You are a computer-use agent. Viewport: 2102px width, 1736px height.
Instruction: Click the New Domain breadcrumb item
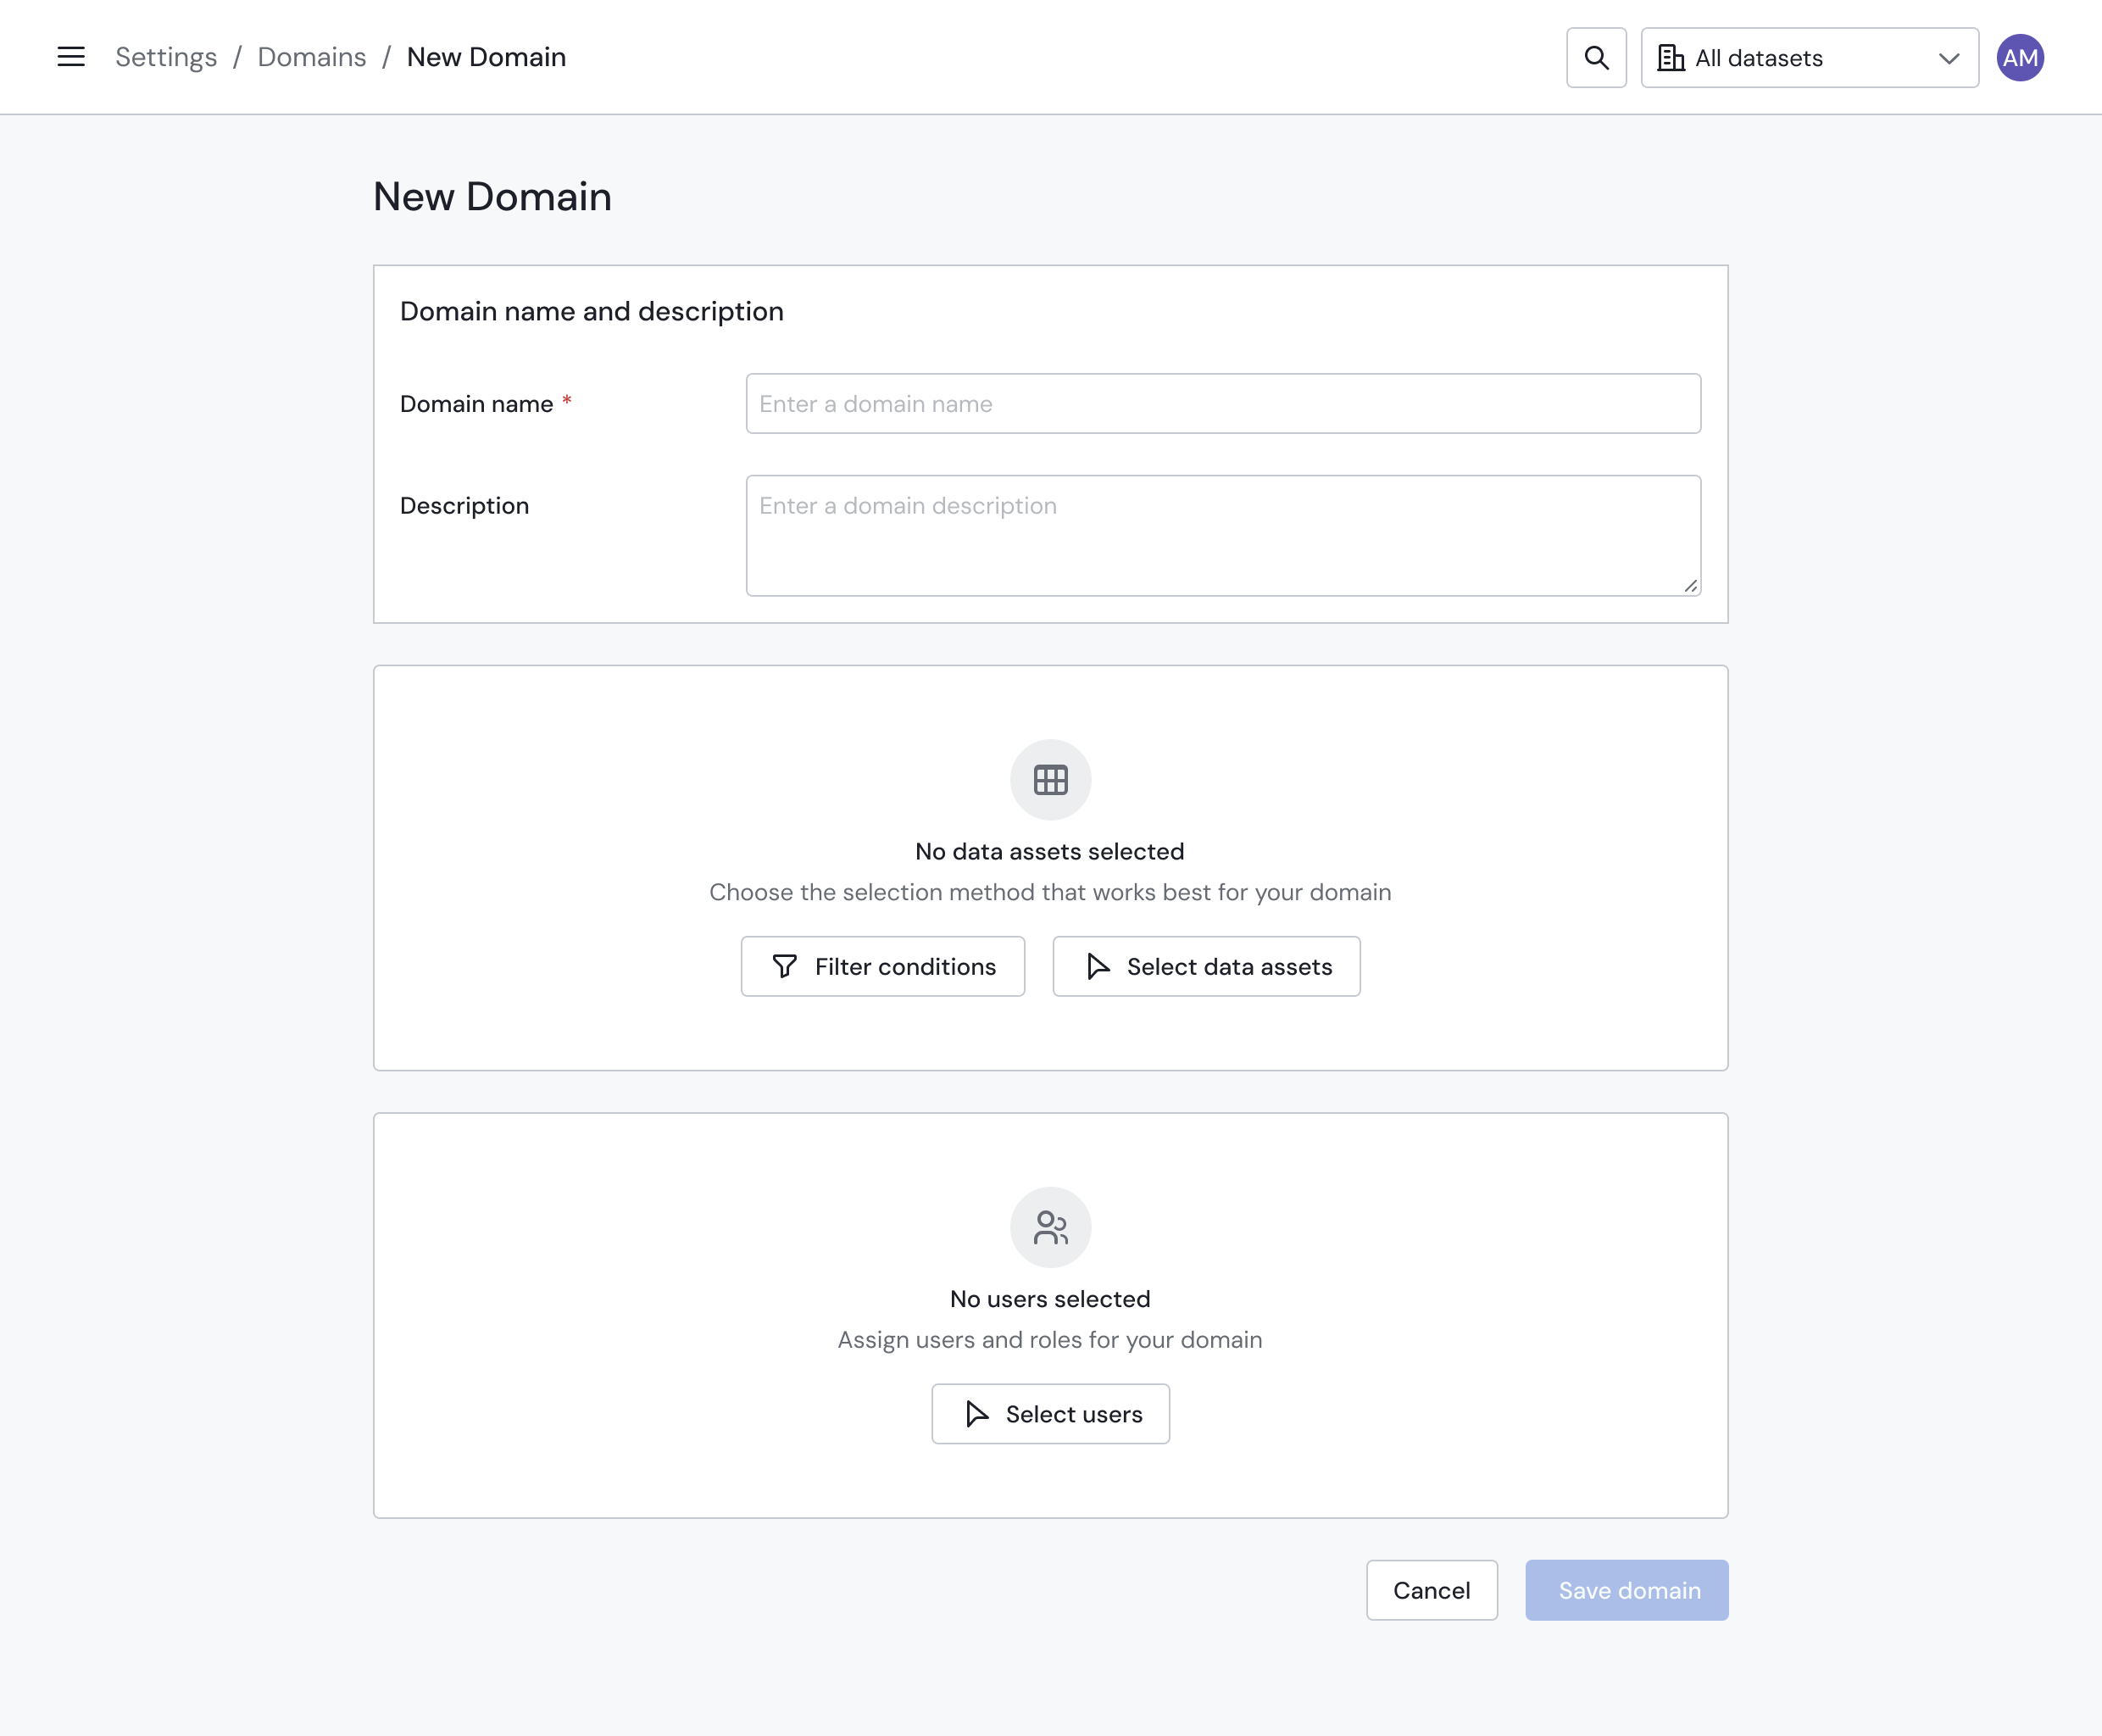click(x=486, y=57)
